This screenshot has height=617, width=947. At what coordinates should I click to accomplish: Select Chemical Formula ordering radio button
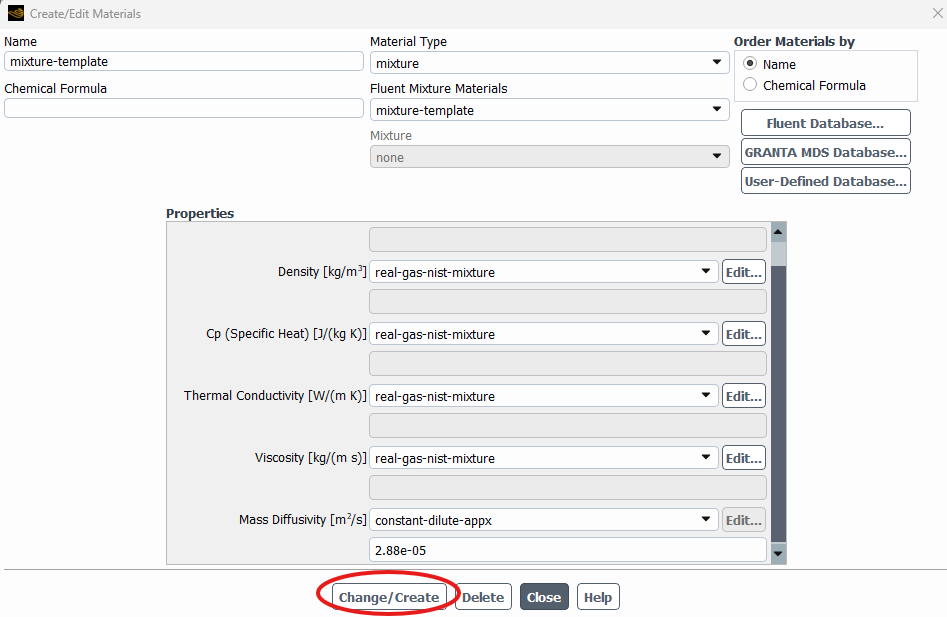[x=750, y=85]
